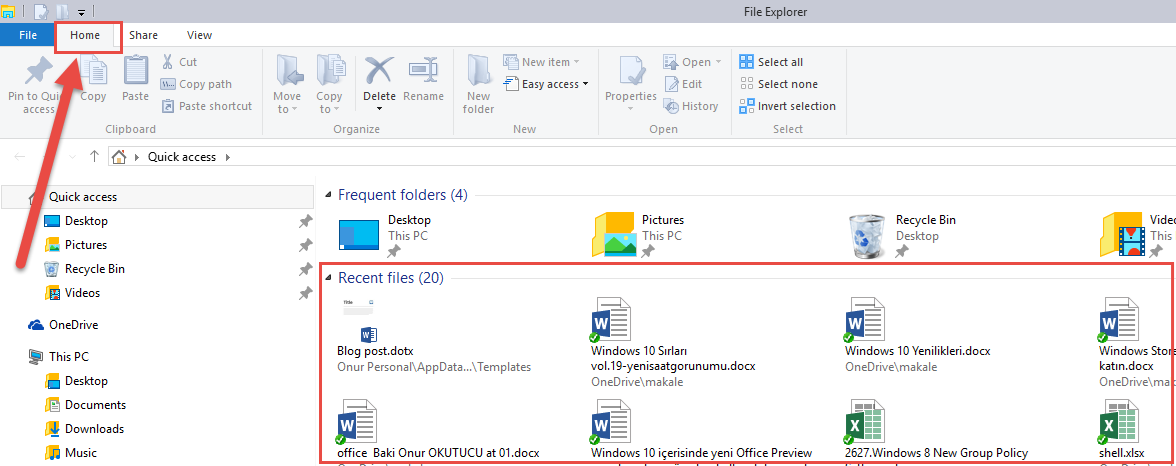1176x466 pixels.
Task: Select OneDrive in the navigation pane
Action: pyautogui.click(x=74, y=325)
